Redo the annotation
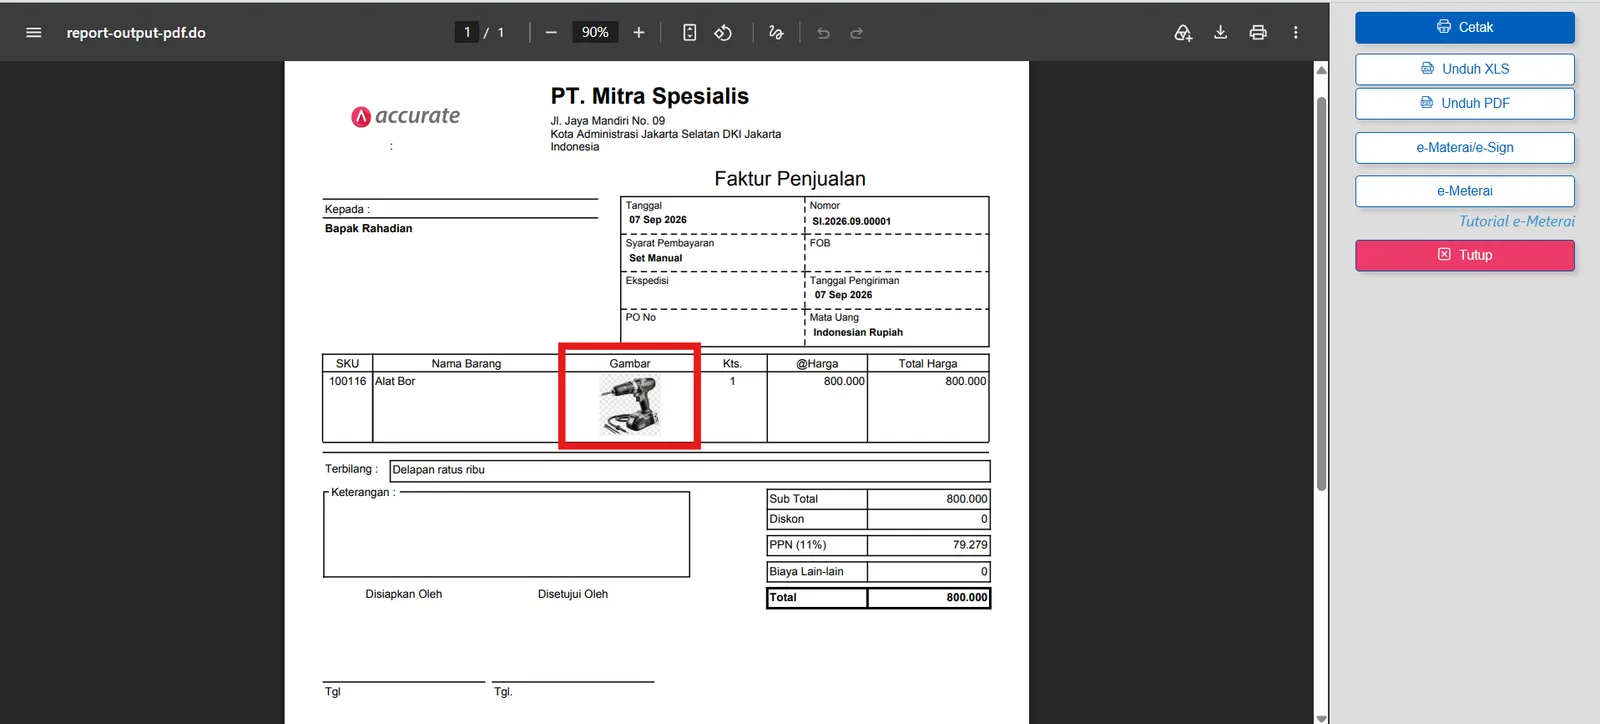This screenshot has height=724, width=1600. (x=857, y=33)
